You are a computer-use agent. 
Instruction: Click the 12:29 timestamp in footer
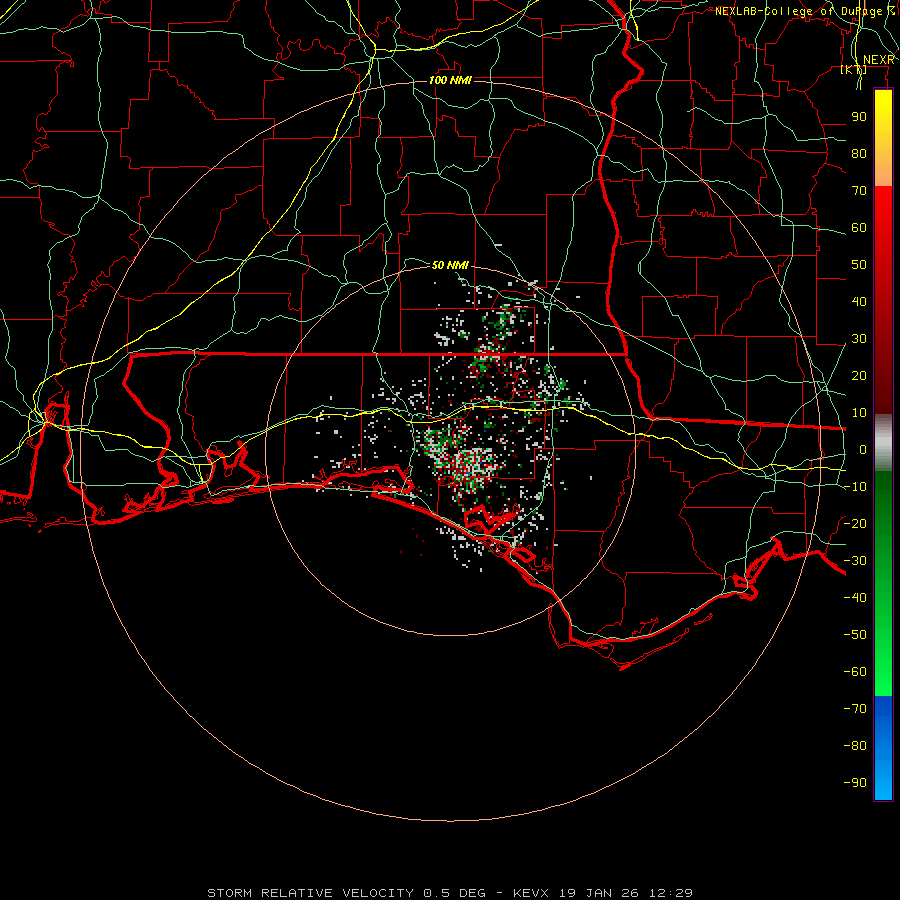click(x=670, y=893)
